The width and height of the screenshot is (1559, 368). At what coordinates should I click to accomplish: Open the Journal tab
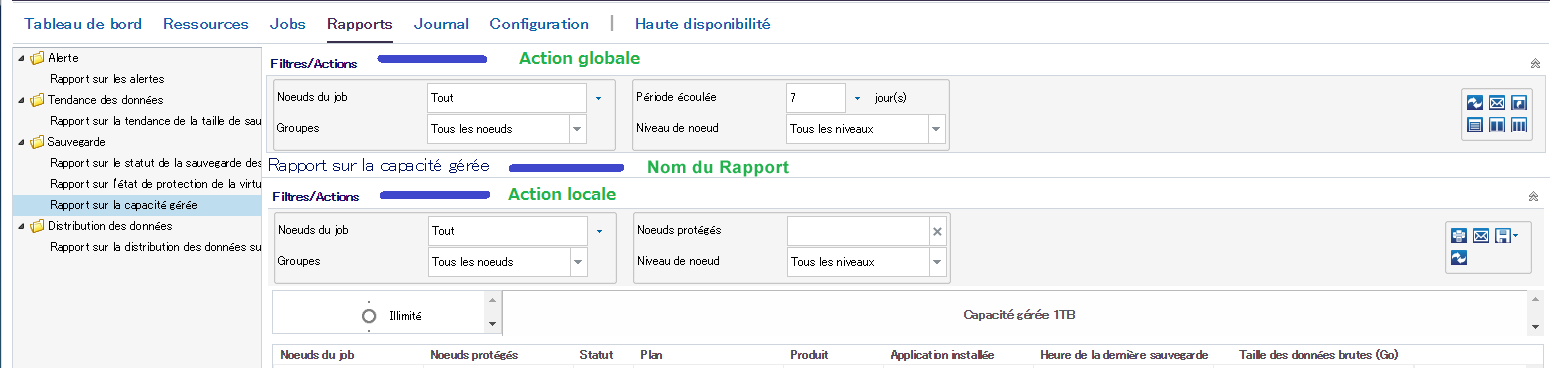pos(441,24)
